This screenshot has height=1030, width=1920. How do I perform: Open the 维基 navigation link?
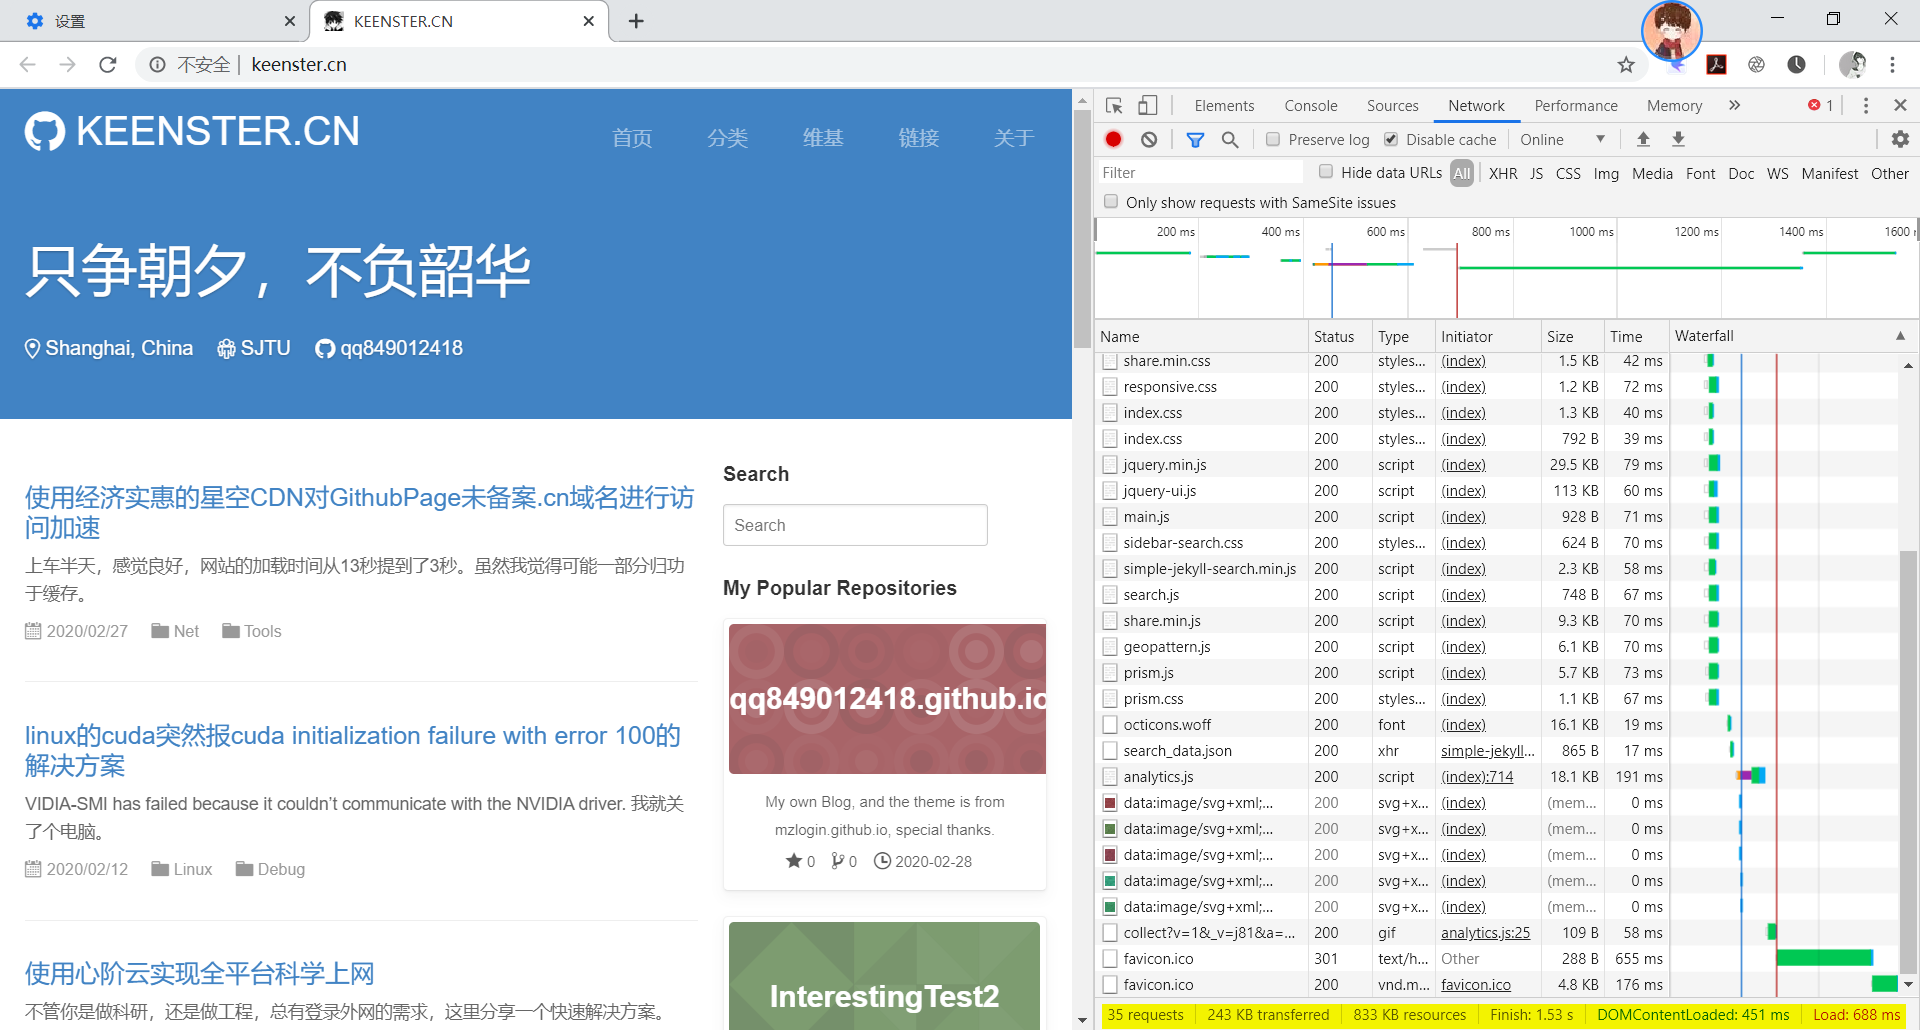[x=823, y=138]
